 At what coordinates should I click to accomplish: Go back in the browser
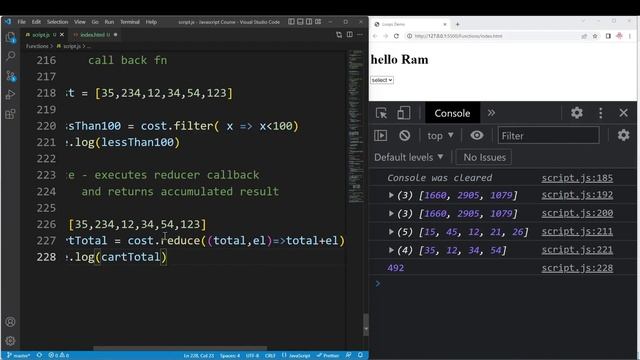(x=375, y=36)
